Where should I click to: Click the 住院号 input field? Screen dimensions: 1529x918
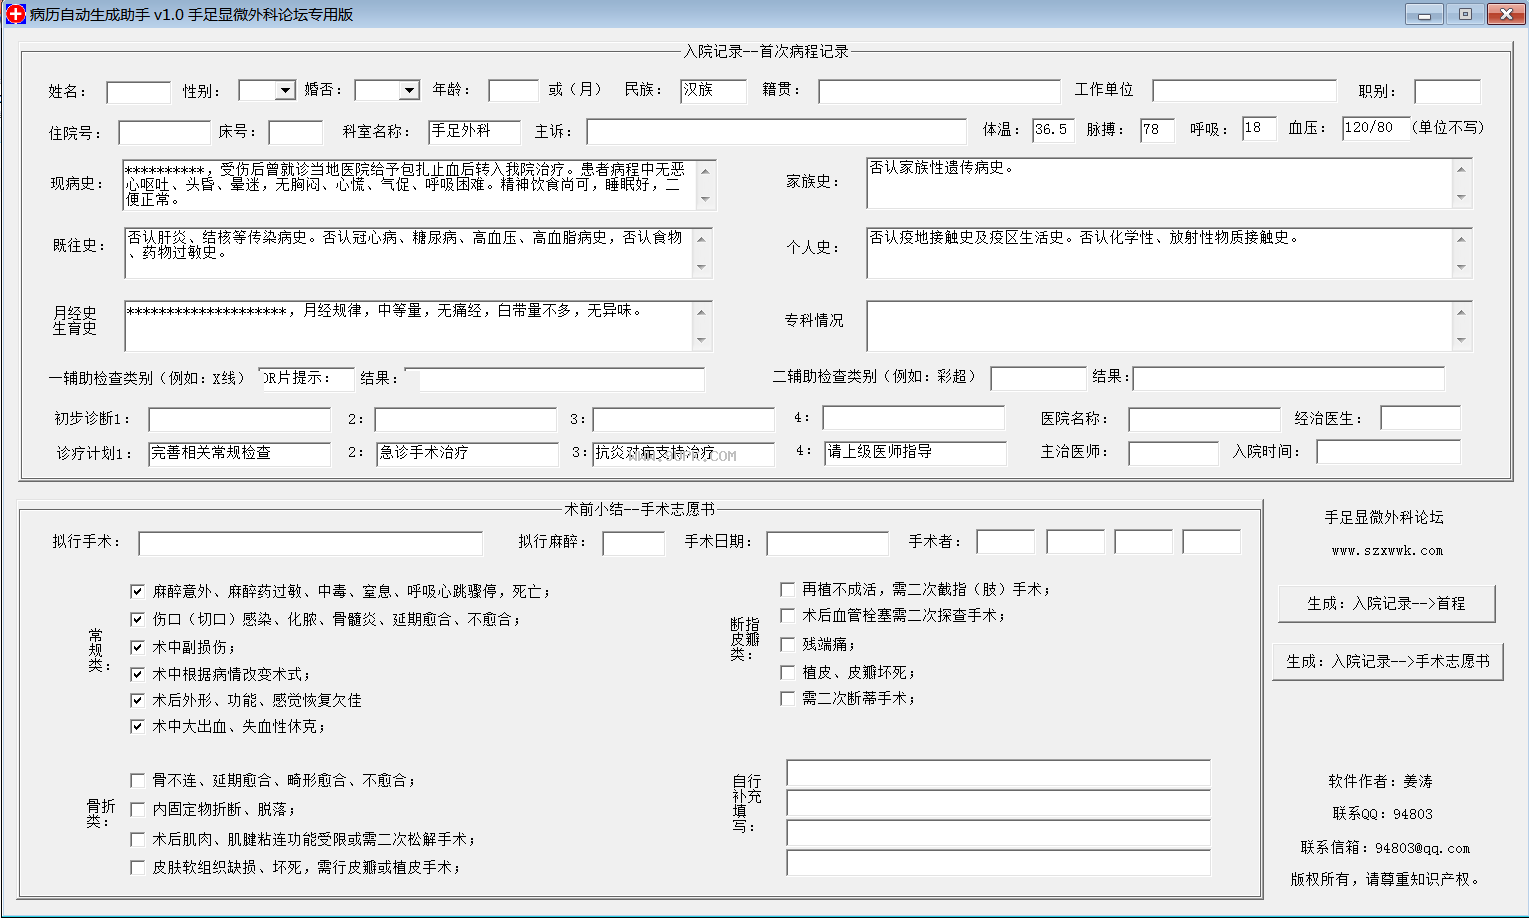coord(165,133)
